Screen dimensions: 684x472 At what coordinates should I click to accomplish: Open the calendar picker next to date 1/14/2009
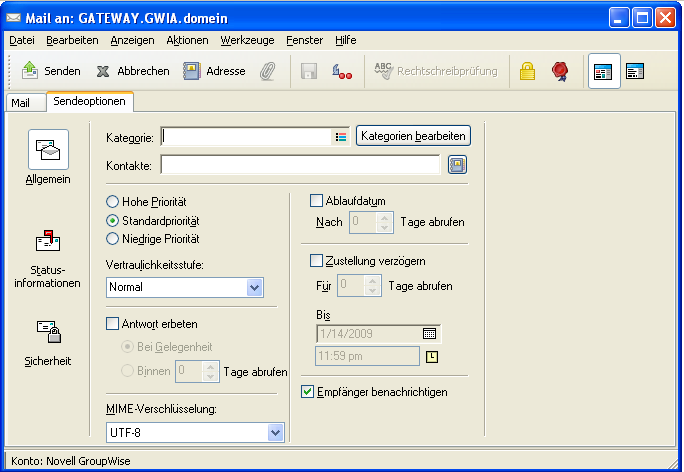(x=429, y=334)
